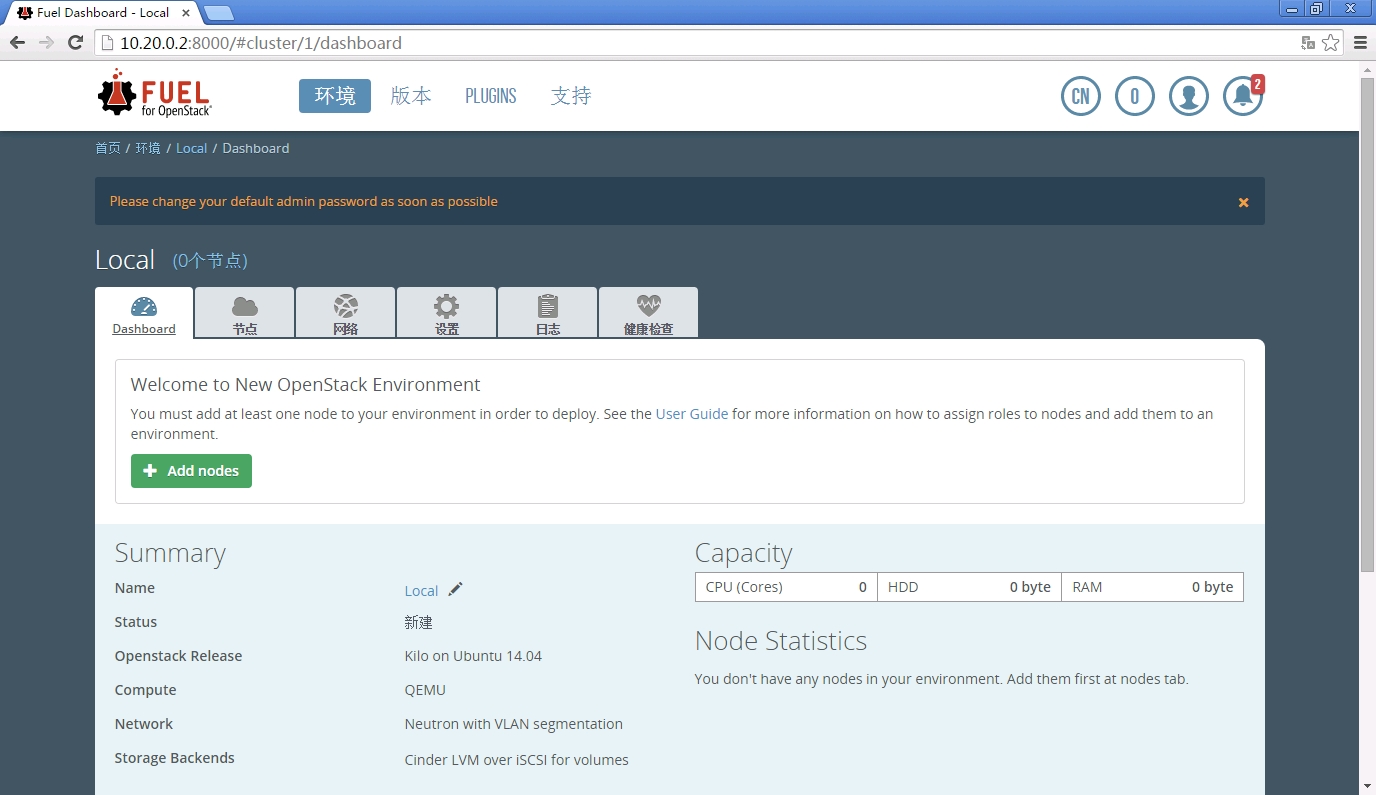Click the QEMU compute value
The height and width of the screenshot is (795, 1376).
[x=425, y=690]
